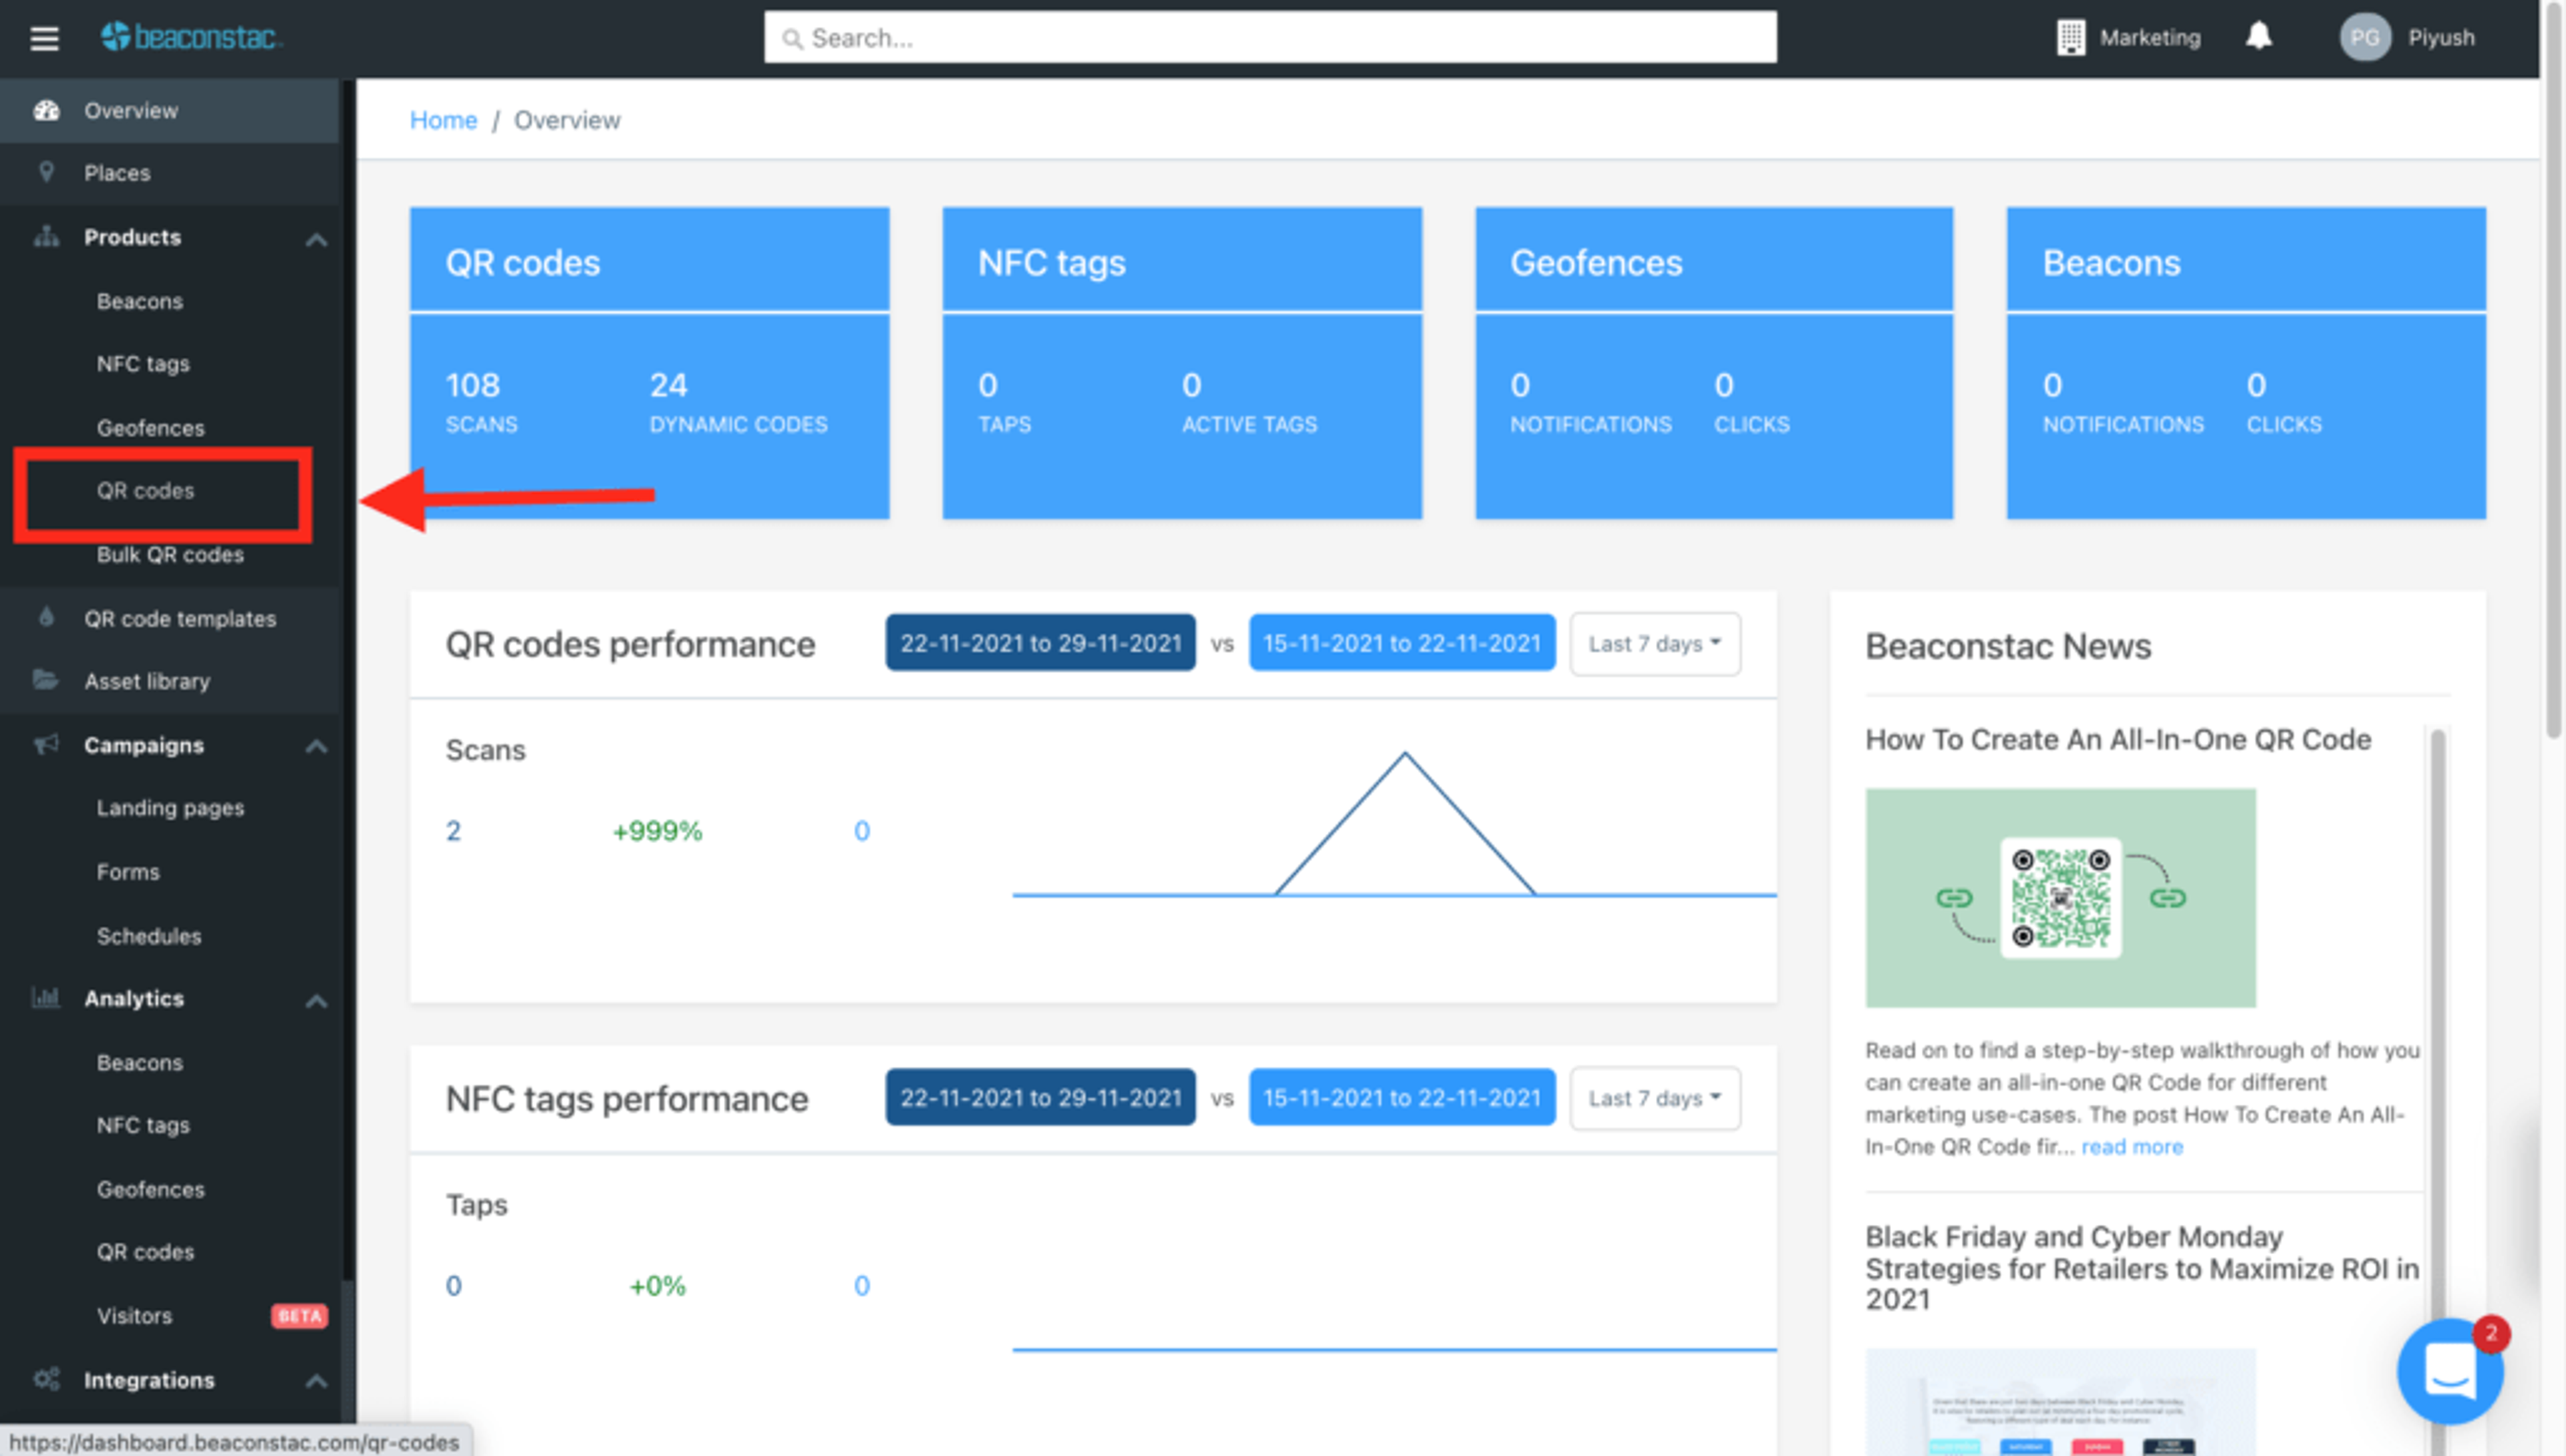Collapse the Campaigns section chevron
The image size is (2566, 1456).
point(316,746)
